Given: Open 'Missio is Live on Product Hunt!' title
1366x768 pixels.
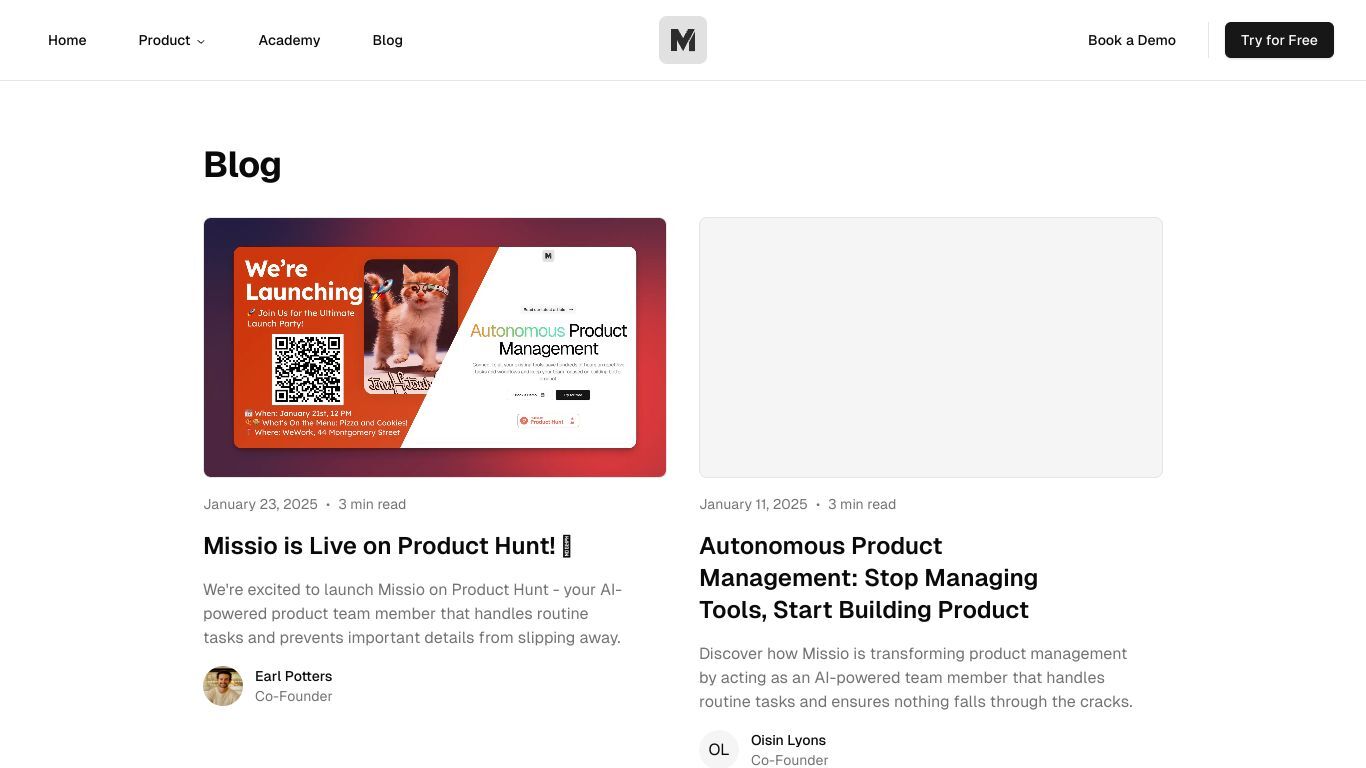Looking at the screenshot, I should click(388, 546).
